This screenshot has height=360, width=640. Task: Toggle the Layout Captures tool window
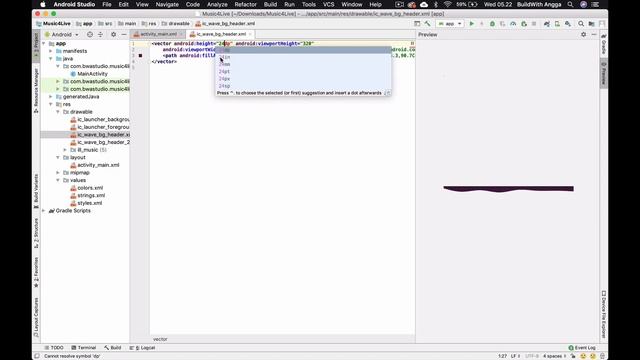[36, 317]
